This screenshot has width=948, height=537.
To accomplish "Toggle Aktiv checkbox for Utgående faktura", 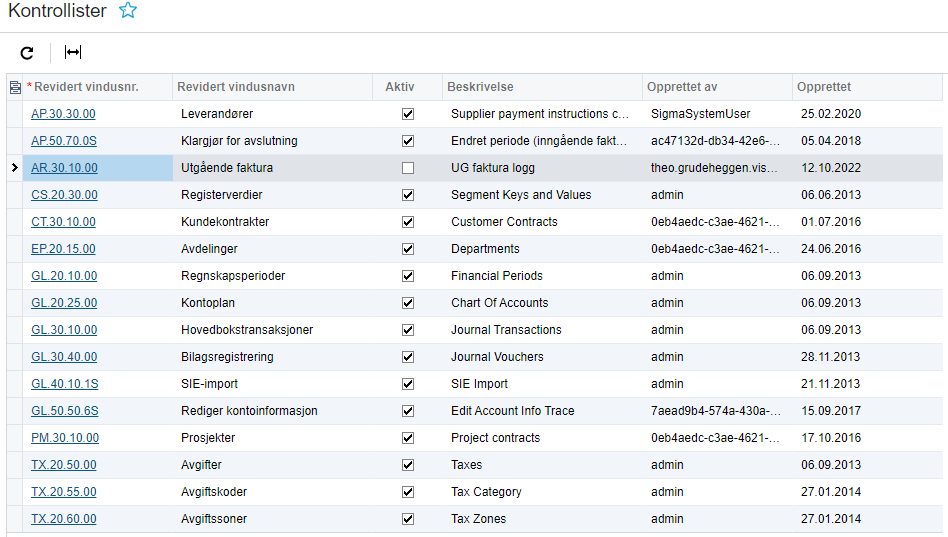I will pos(408,168).
